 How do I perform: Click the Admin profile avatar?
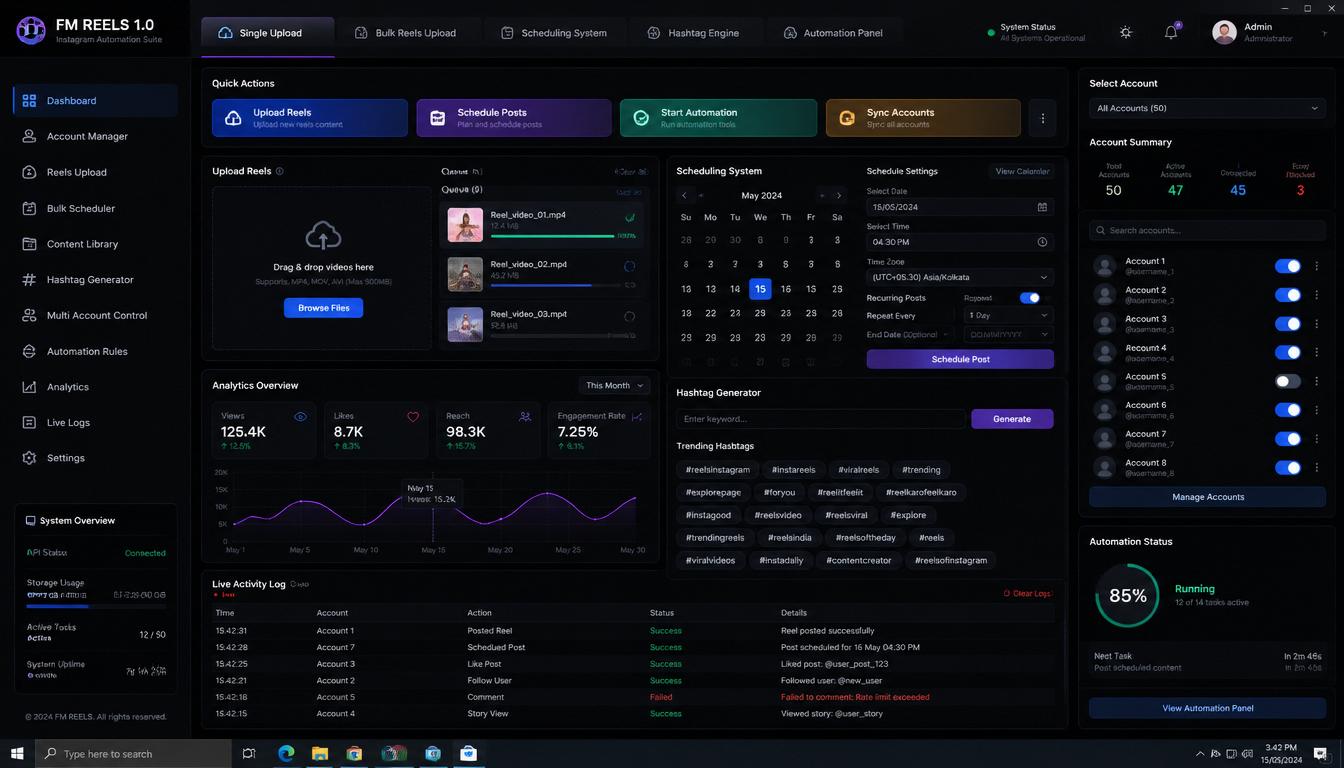click(1224, 32)
